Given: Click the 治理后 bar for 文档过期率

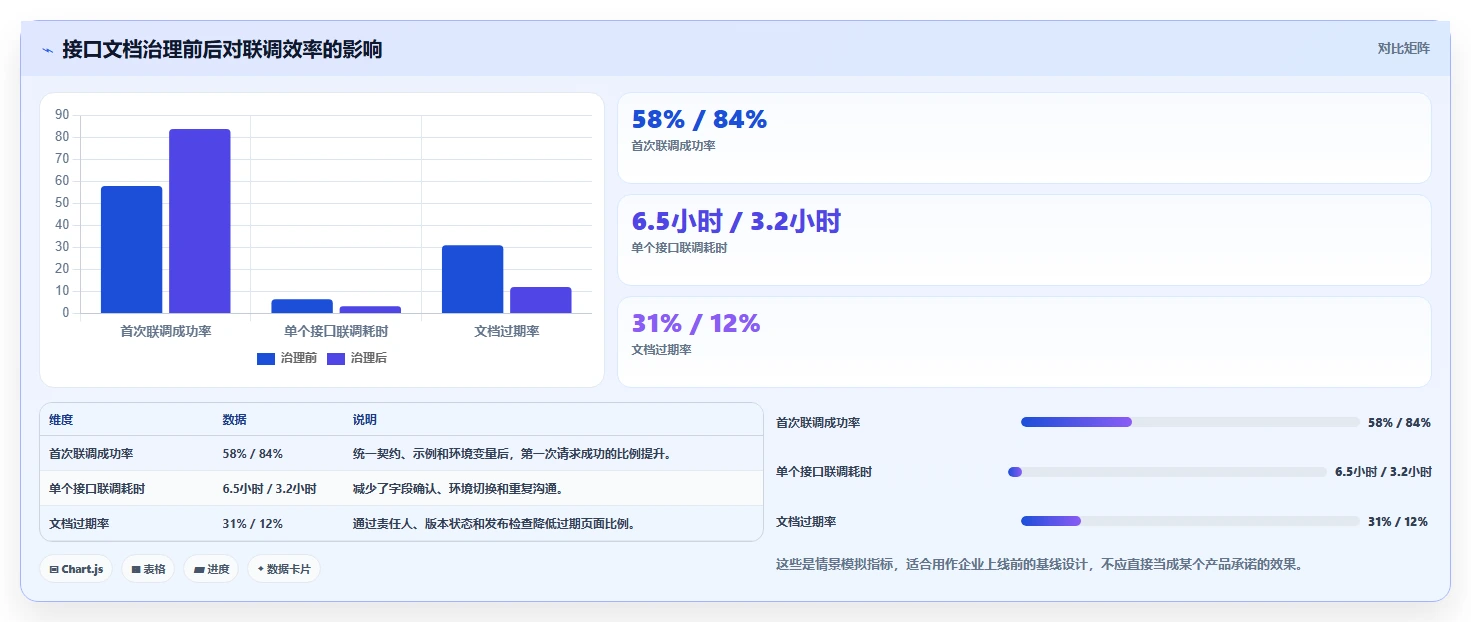Looking at the screenshot, I should 541,300.
